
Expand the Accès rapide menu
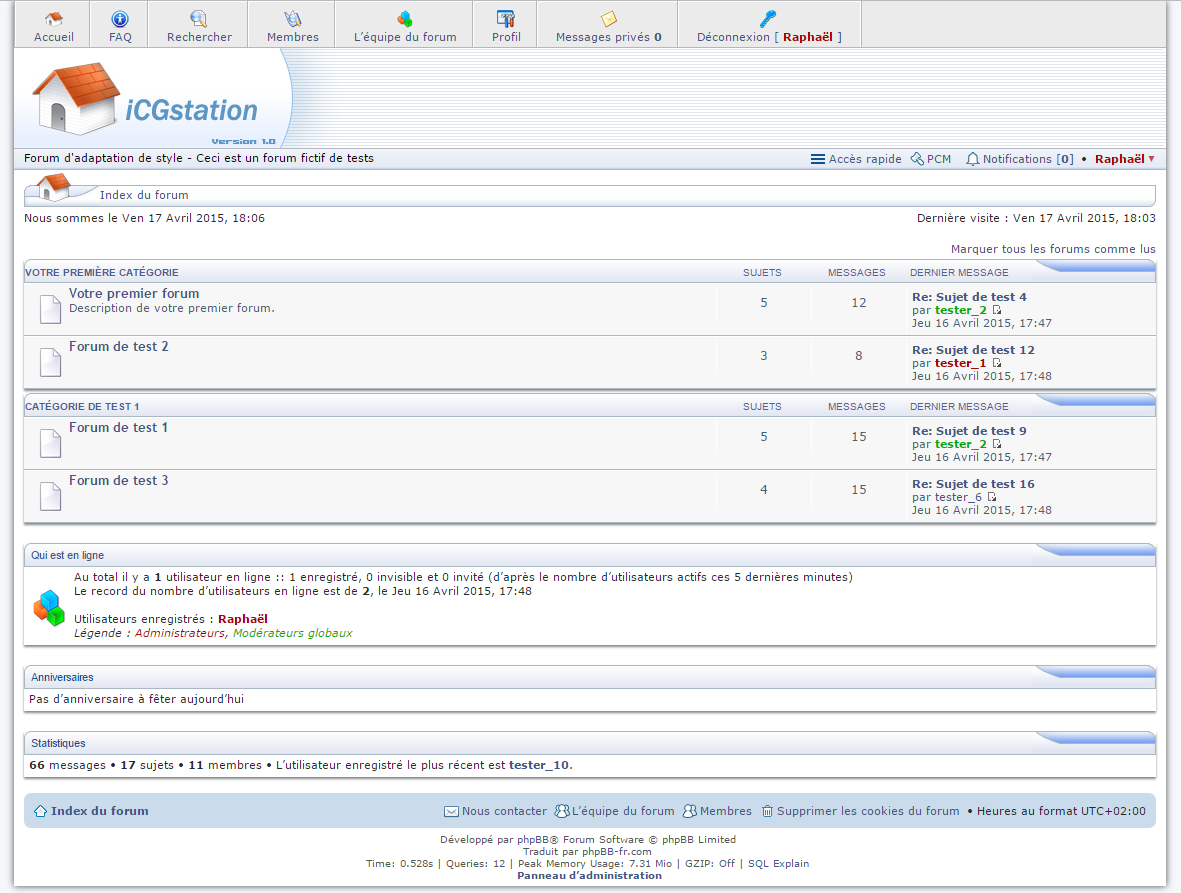click(856, 159)
